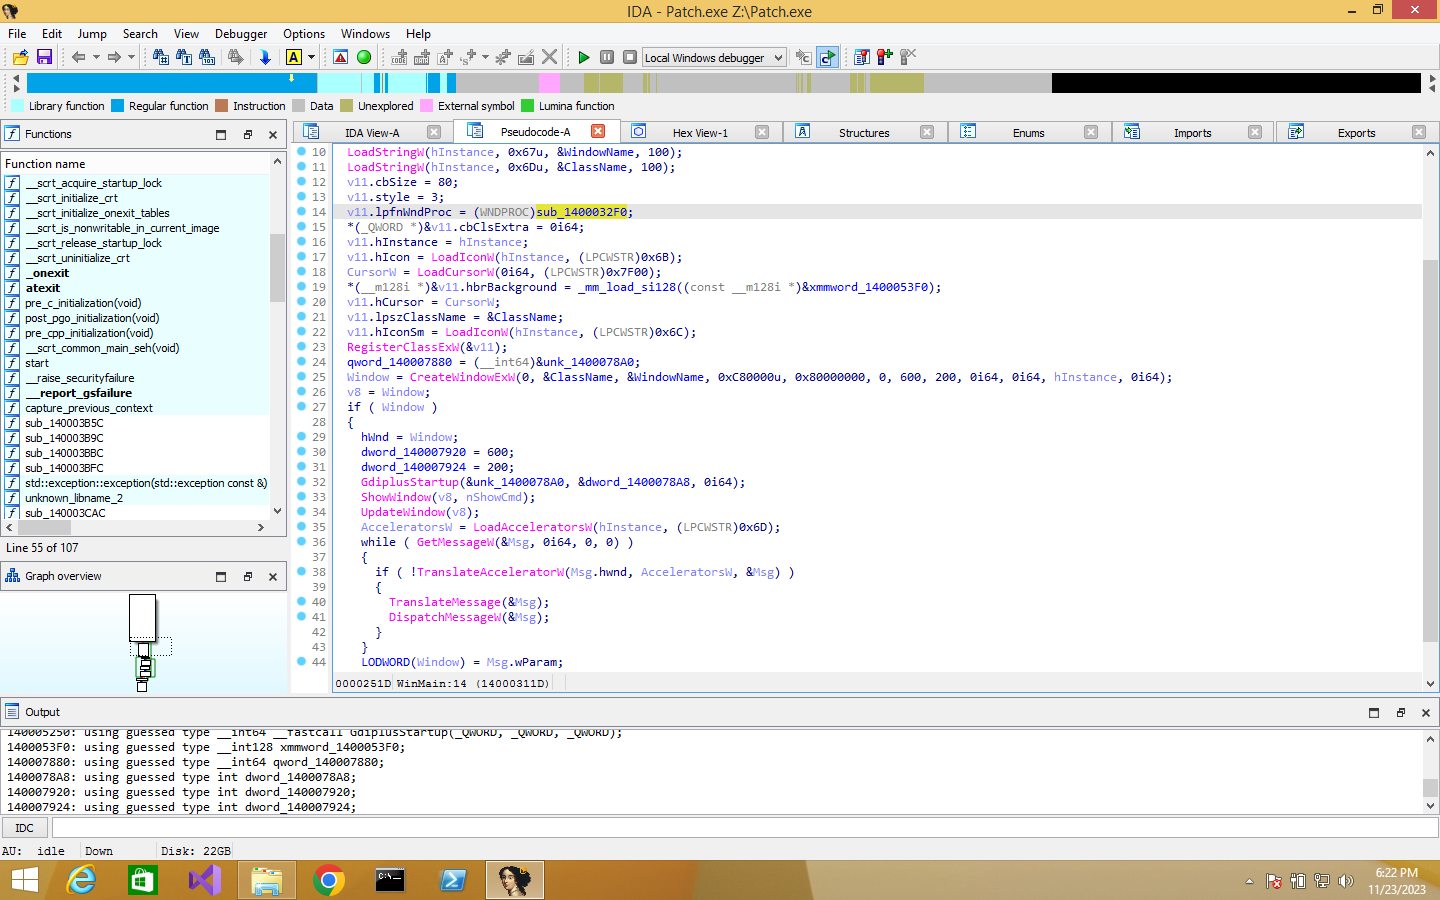Click the green circle indicator icon
Screen dimensions: 1440x900
(x=364, y=57)
